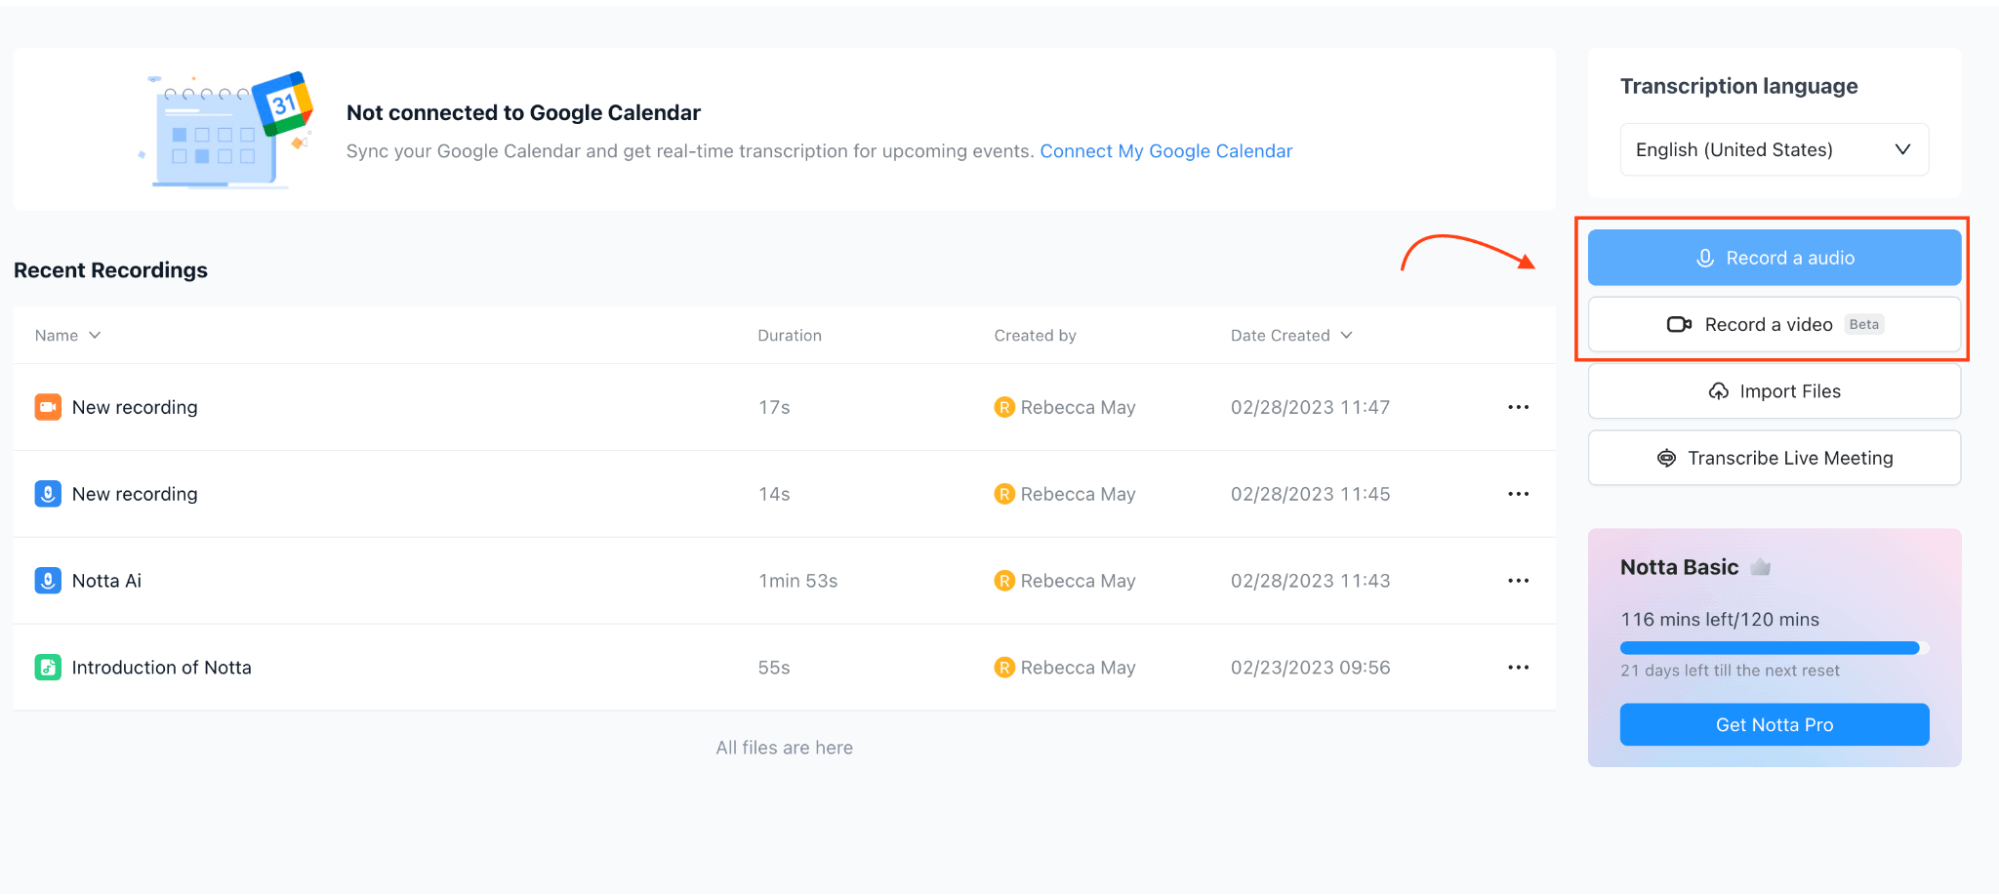This screenshot has width=1999, height=895.
Task: Click the Recent Recordings heading
Action: pos(111,270)
